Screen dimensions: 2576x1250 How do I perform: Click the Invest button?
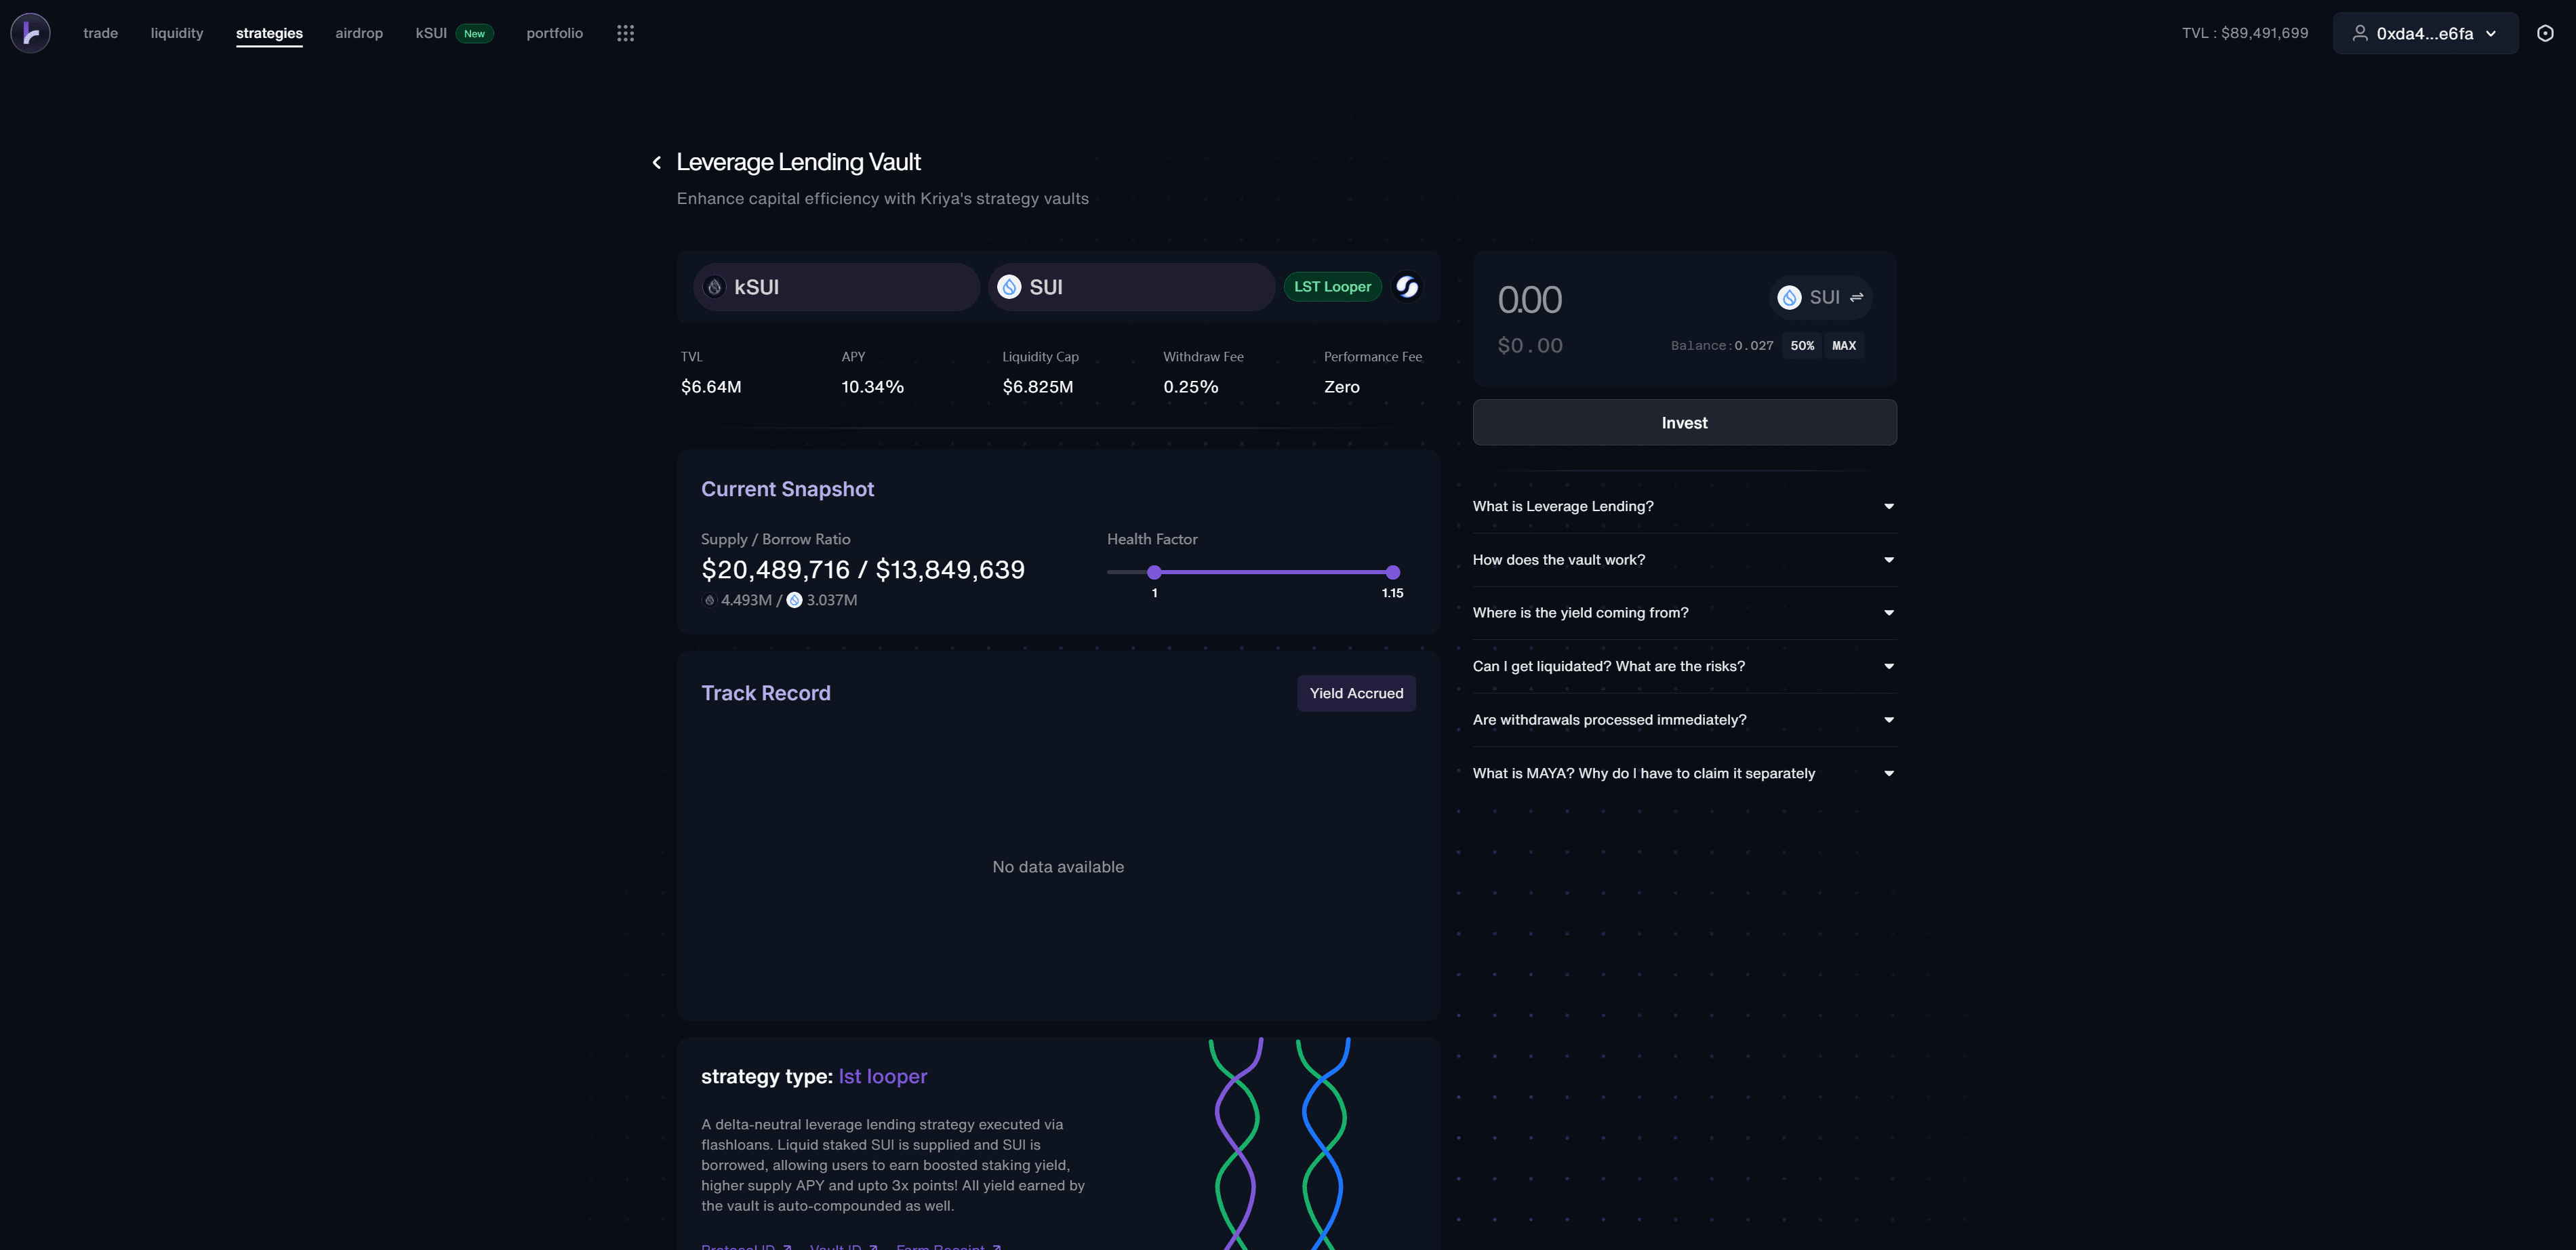(x=1684, y=423)
